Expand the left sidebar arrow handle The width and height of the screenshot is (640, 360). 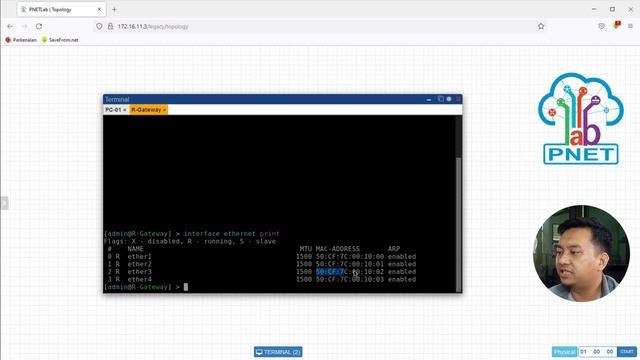(x=4, y=203)
